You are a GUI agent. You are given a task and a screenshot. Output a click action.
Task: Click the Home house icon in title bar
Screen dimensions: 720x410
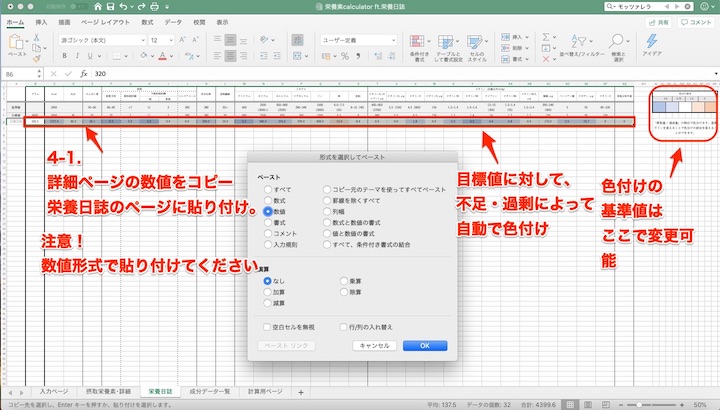(x=98, y=6)
